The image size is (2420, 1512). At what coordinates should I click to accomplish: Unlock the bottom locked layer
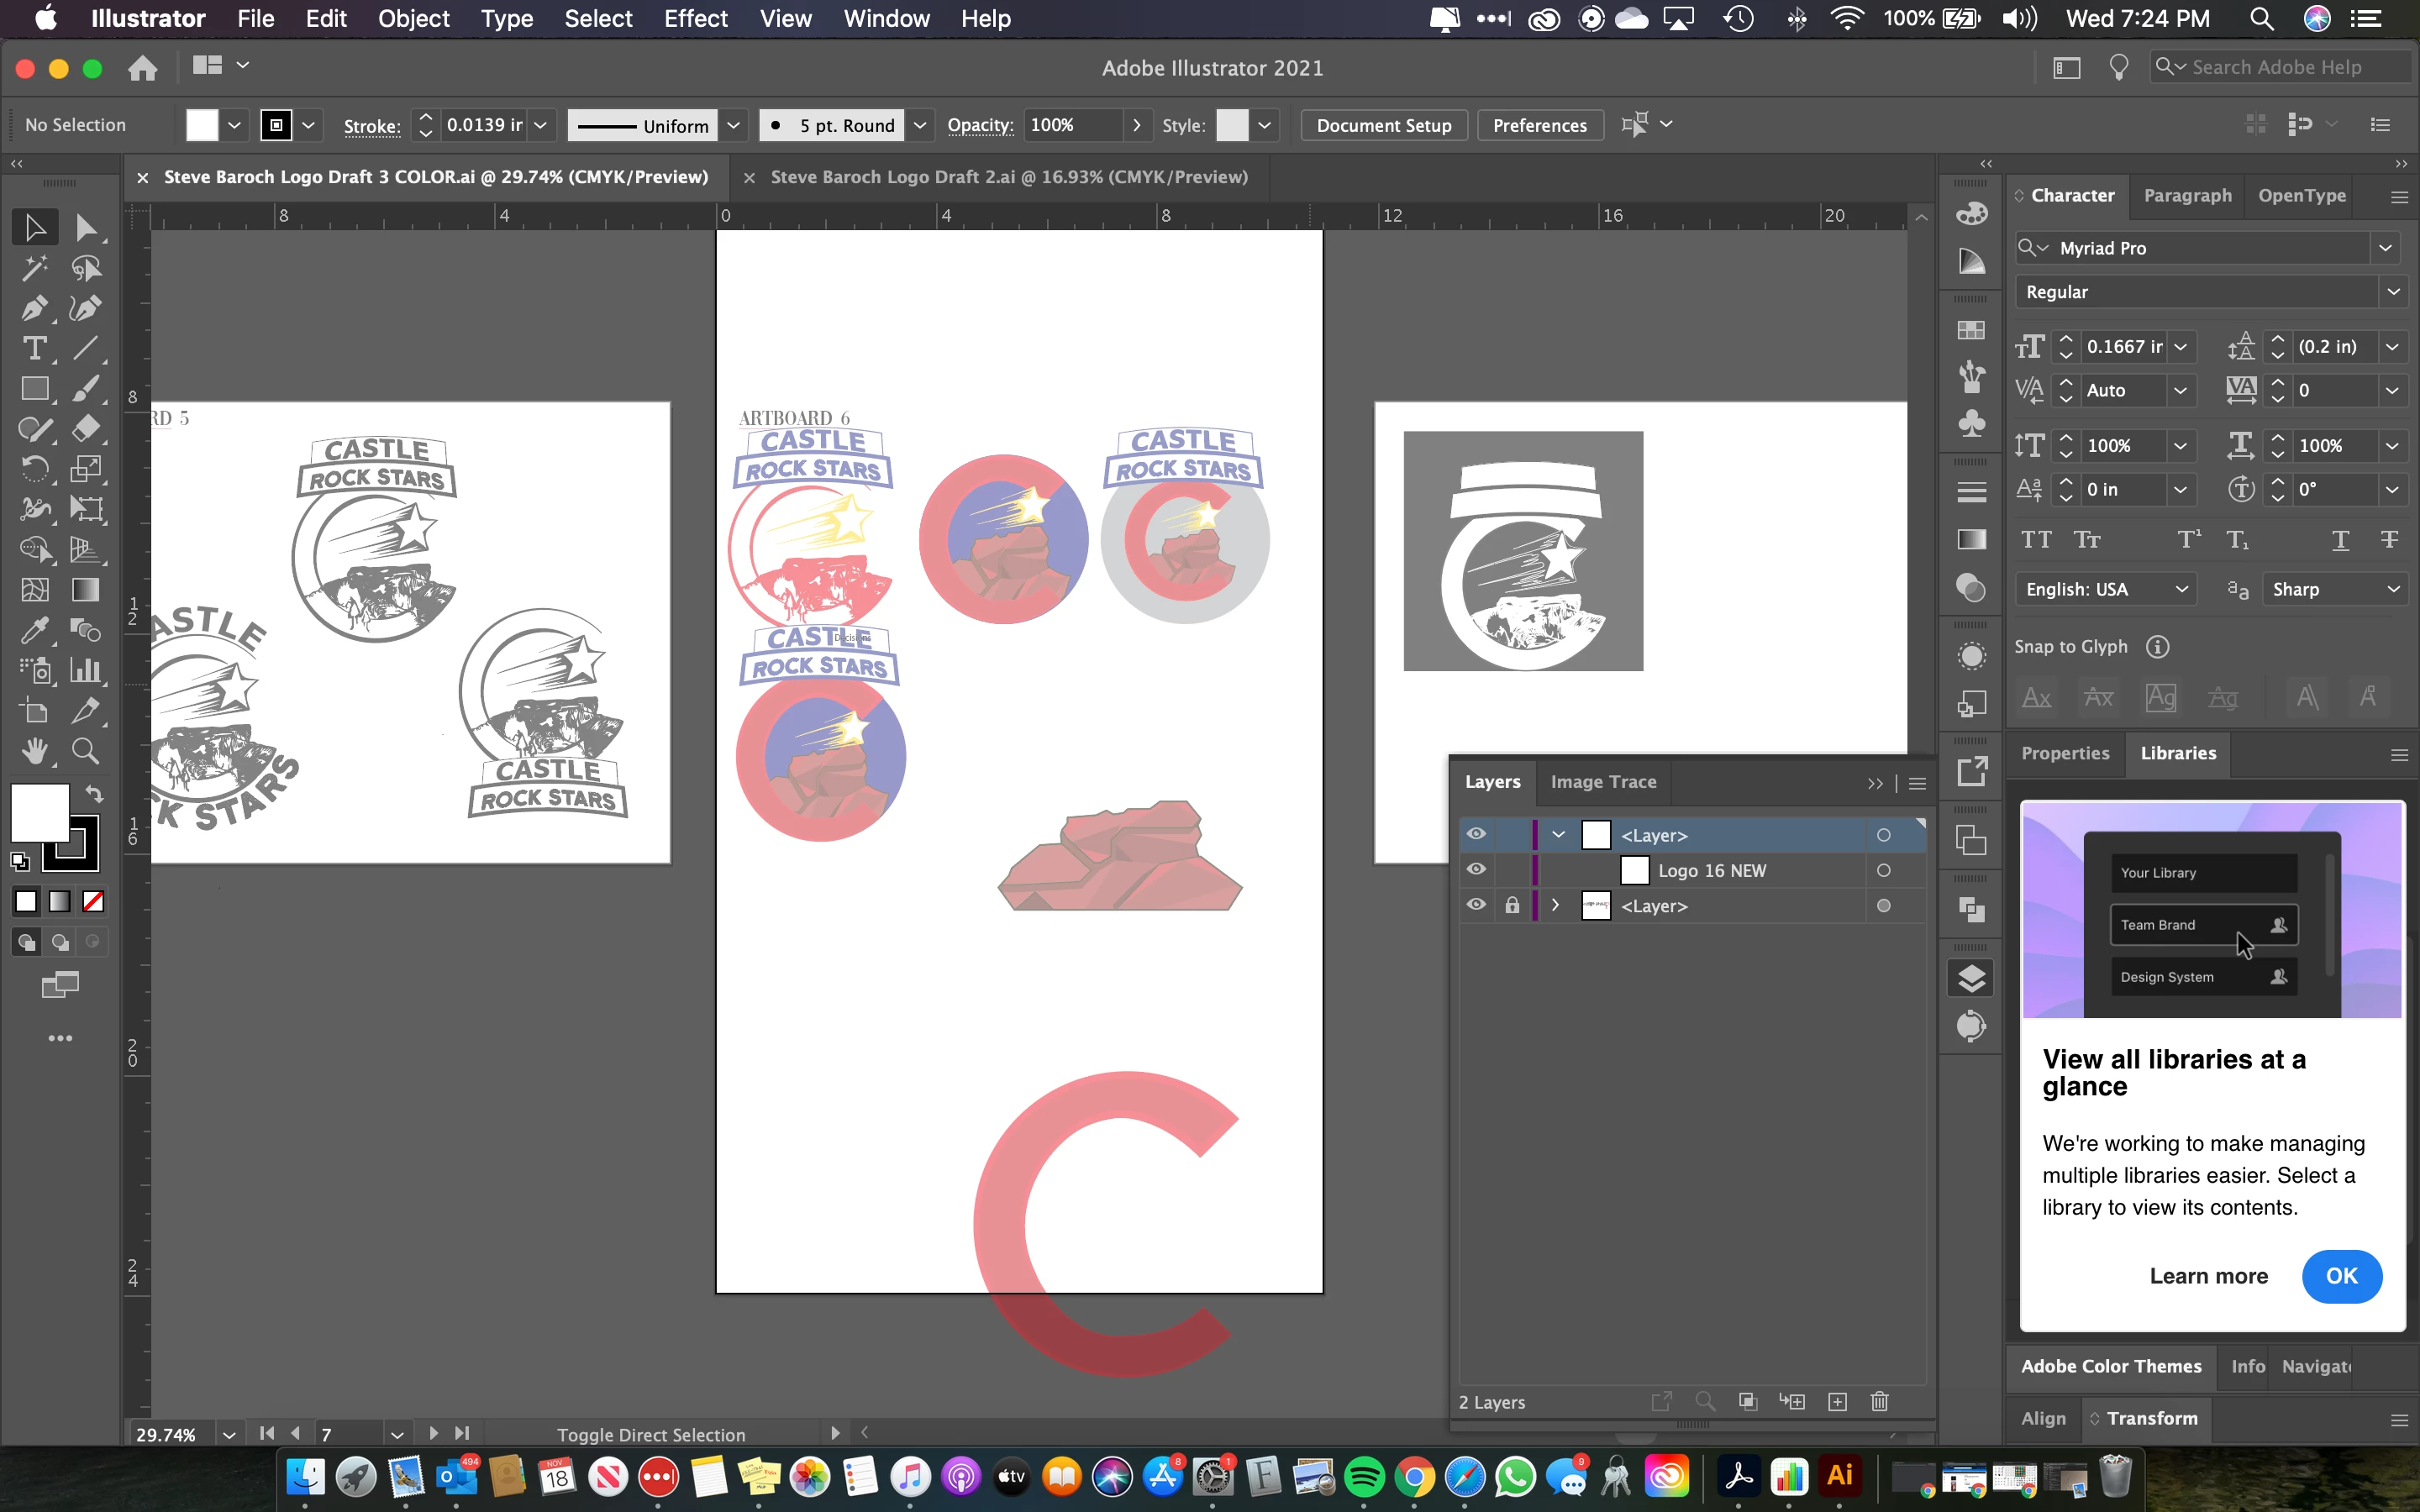click(1512, 905)
